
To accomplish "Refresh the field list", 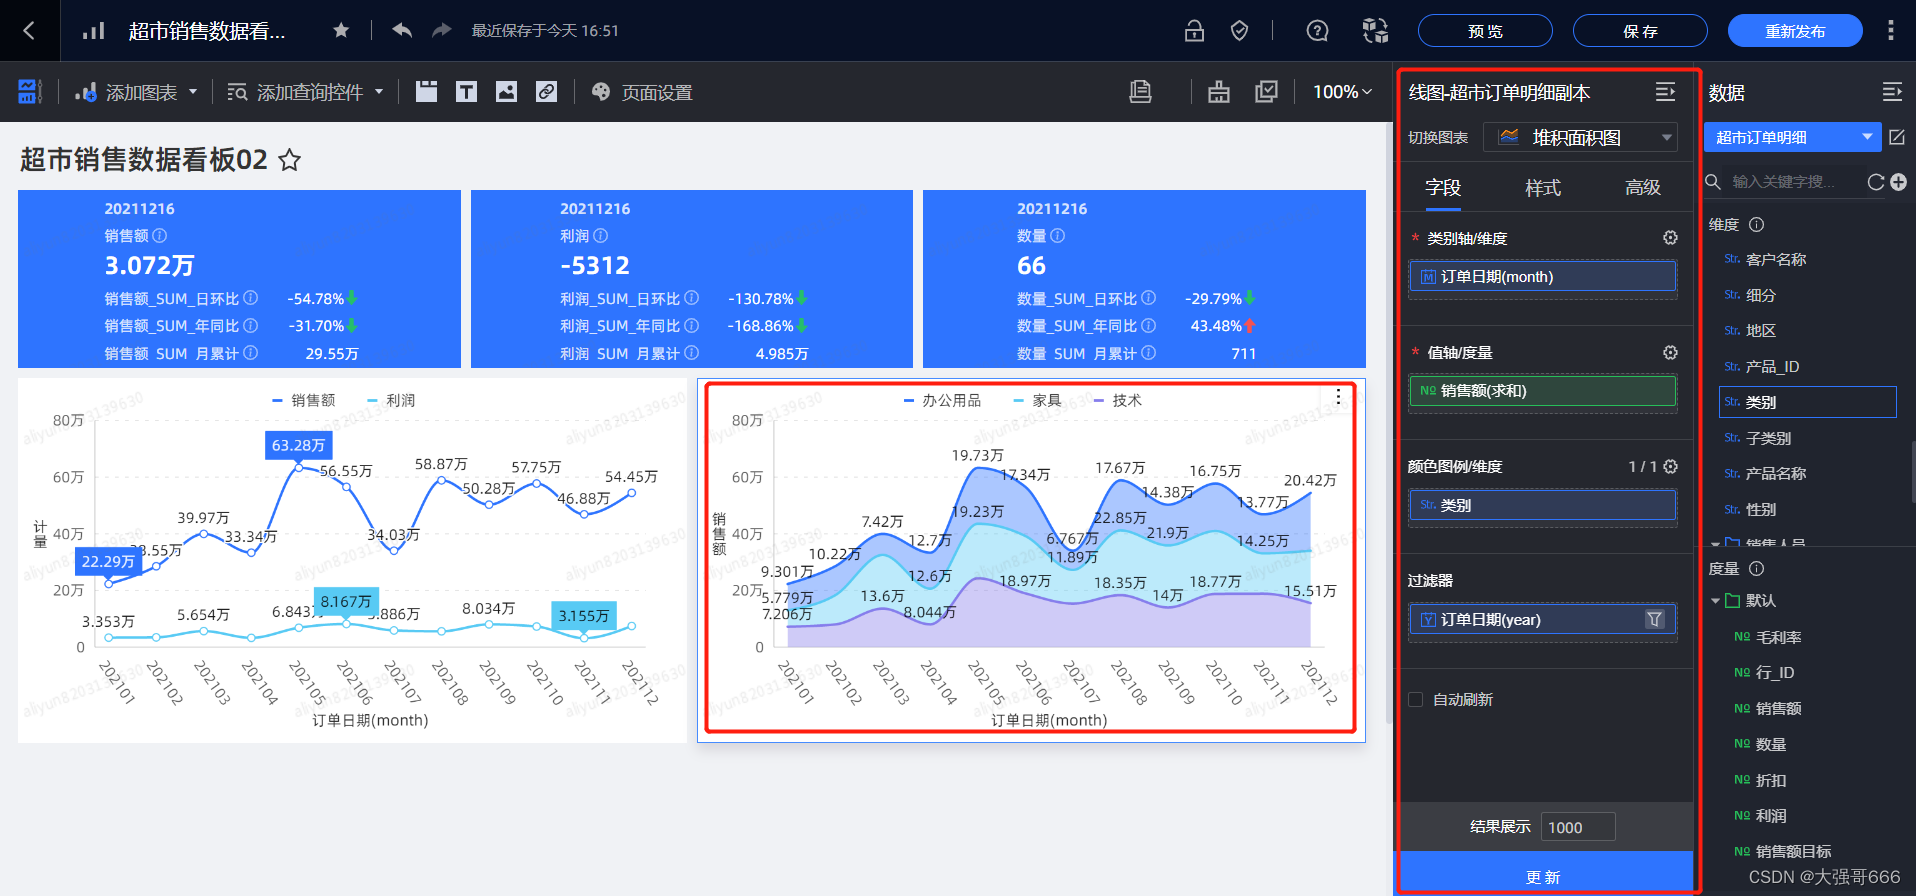I will coord(1876,182).
